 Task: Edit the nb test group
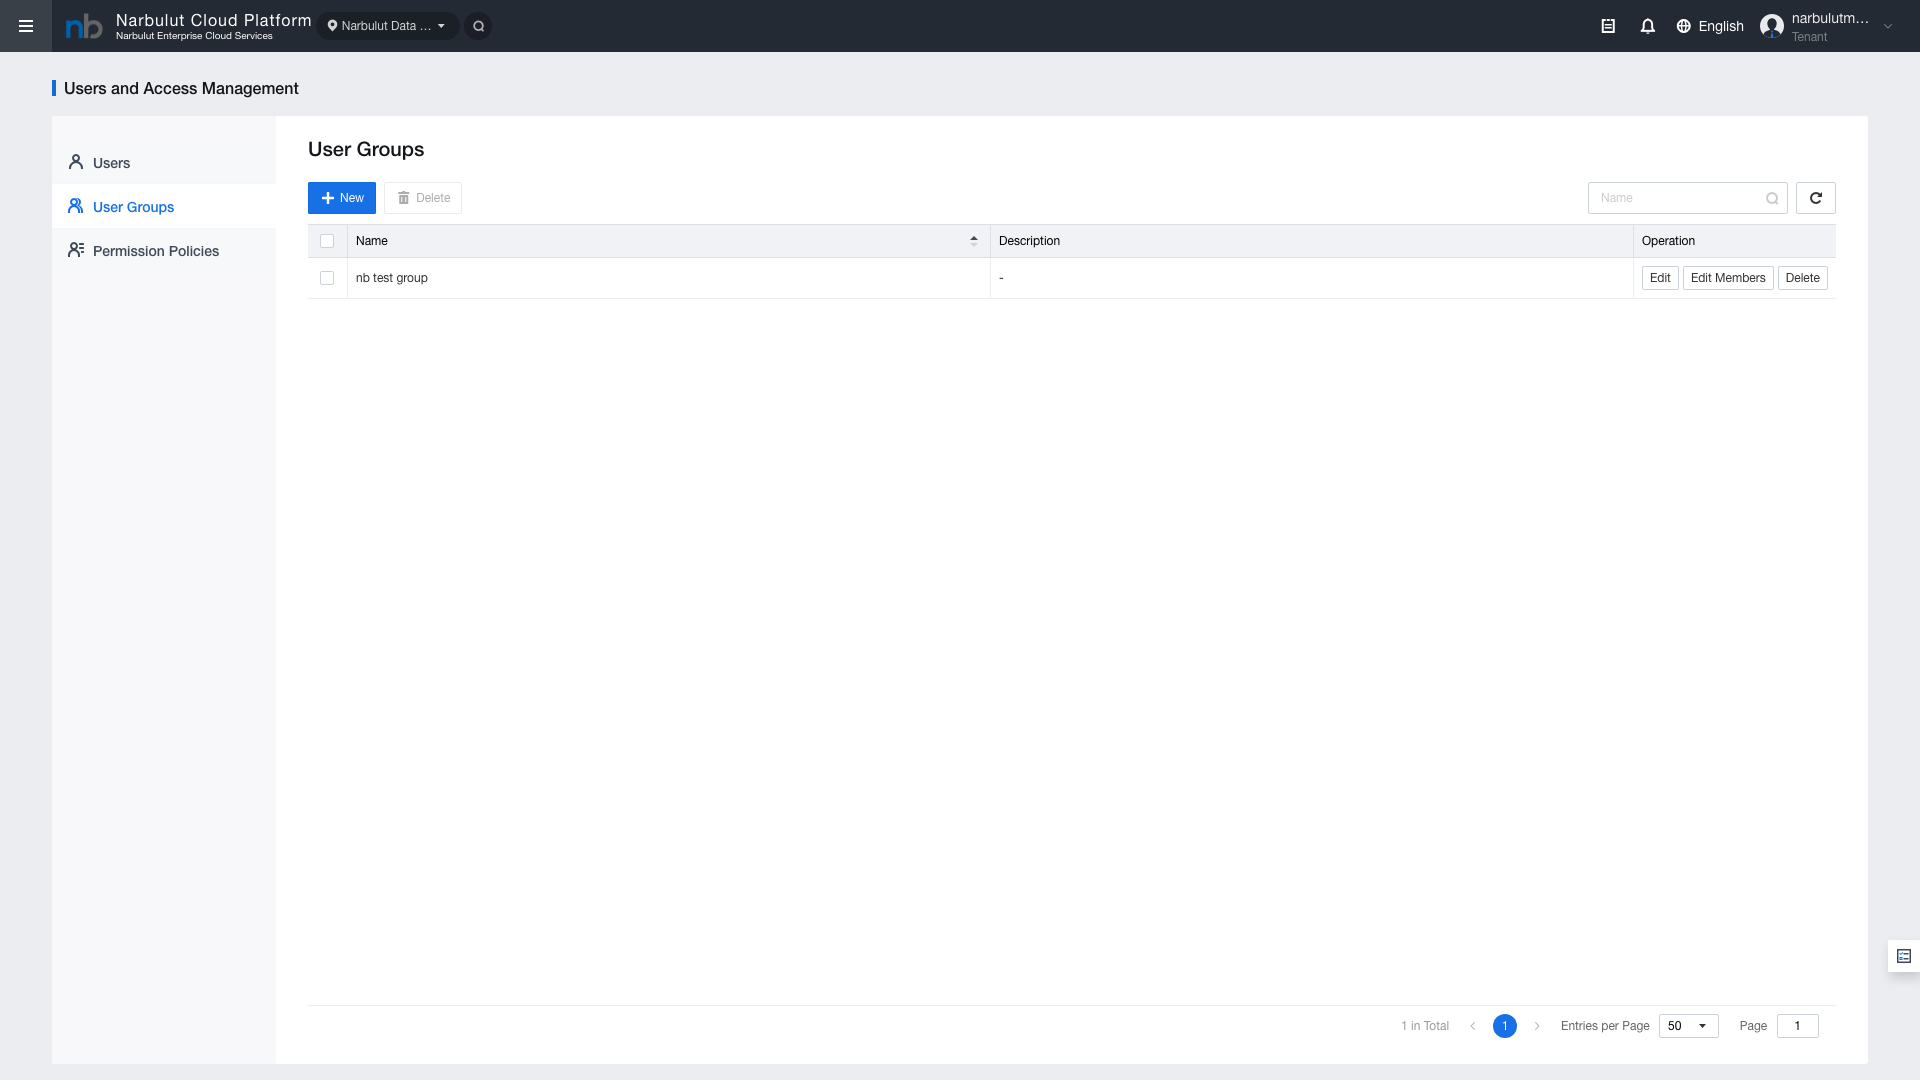[1660, 278]
